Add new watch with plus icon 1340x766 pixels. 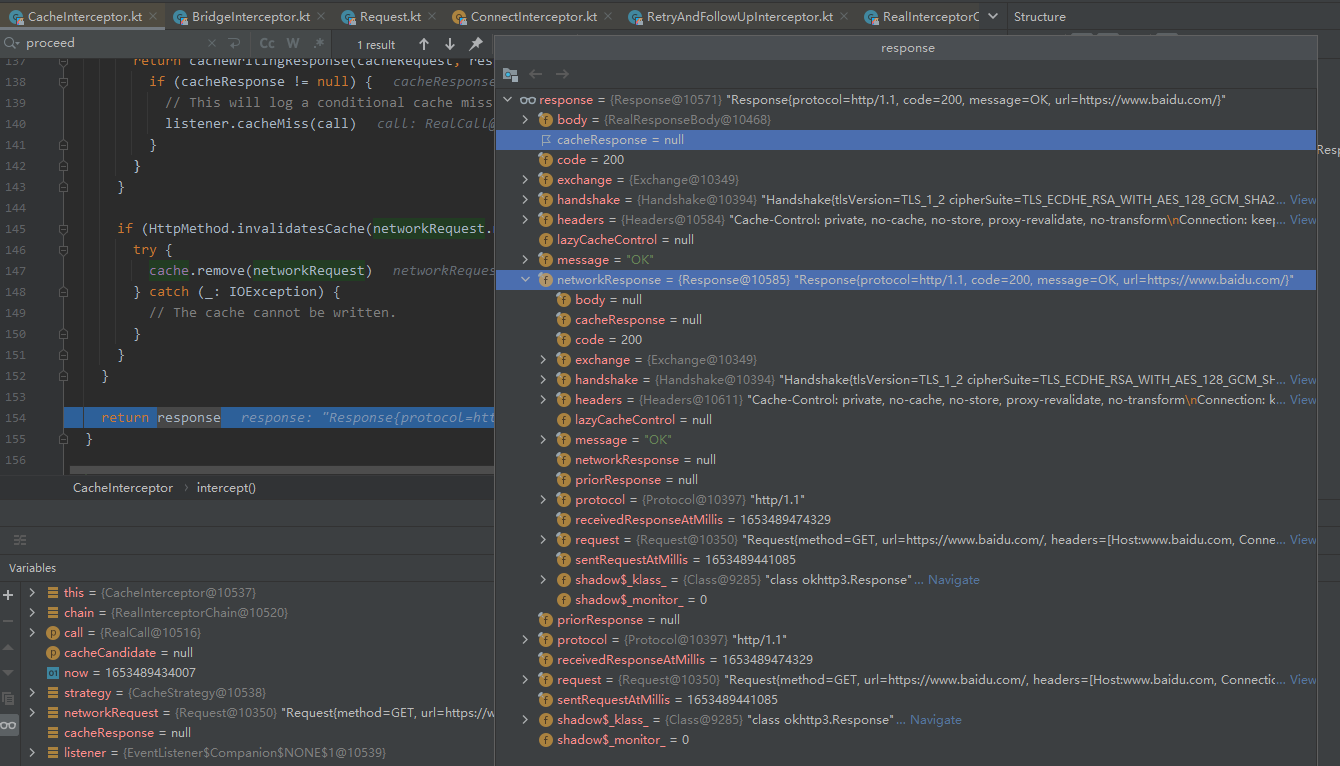pos(9,595)
